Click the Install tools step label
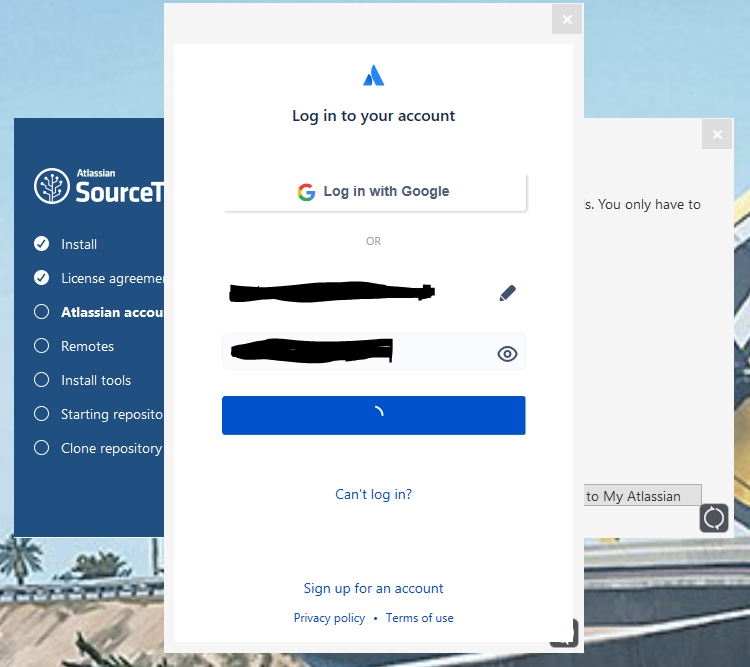 96,380
